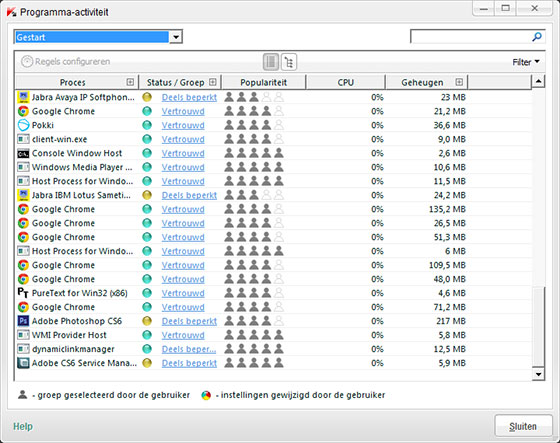Click the Sluiten button
The width and height of the screenshot is (560, 443).
click(x=523, y=426)
